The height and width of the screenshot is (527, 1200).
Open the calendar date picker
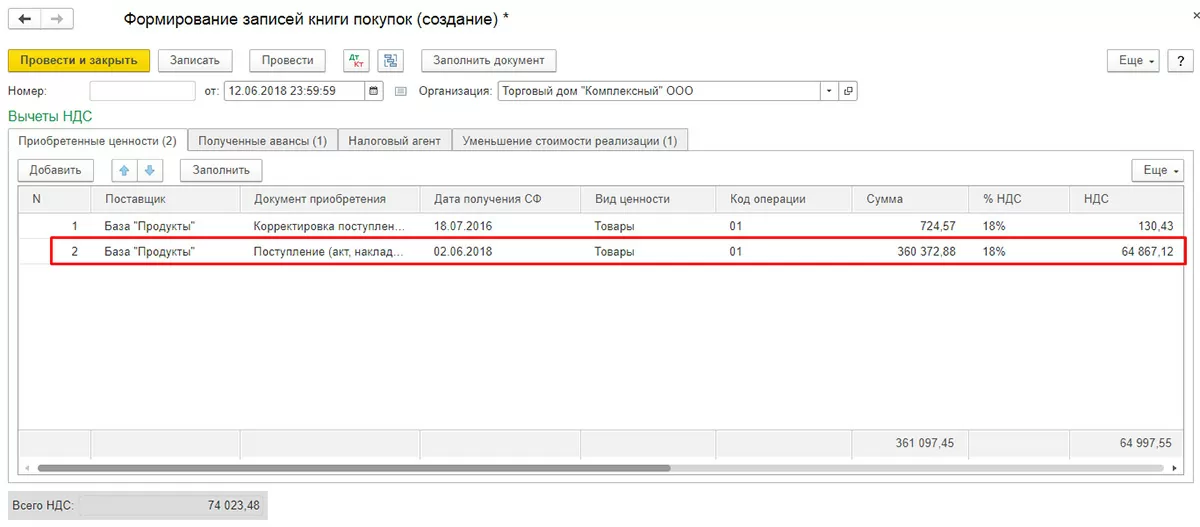374,91
